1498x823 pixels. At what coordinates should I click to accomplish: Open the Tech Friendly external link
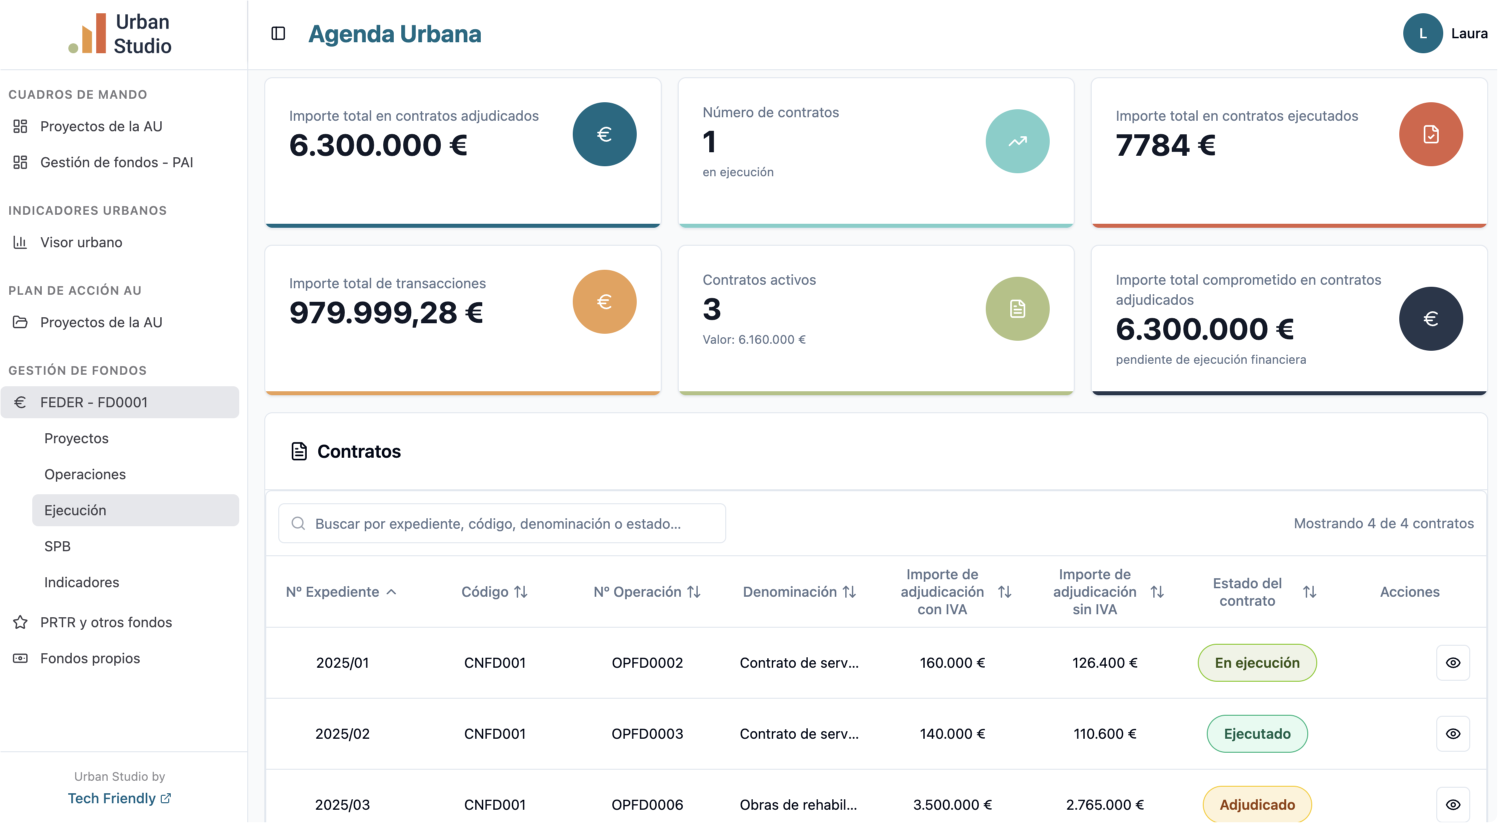coord(119,798)
